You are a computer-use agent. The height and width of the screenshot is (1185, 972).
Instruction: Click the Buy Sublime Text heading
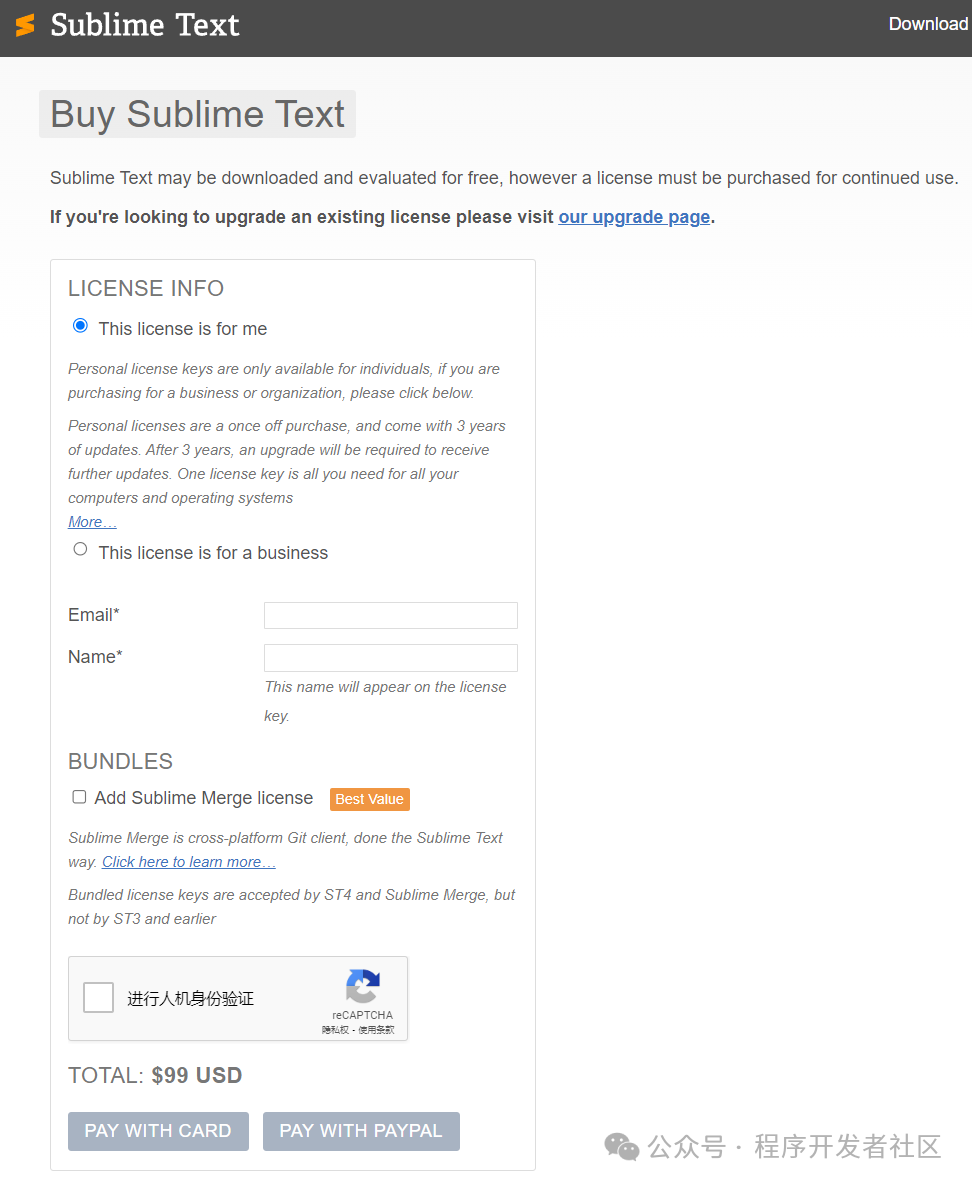[197, 114]
